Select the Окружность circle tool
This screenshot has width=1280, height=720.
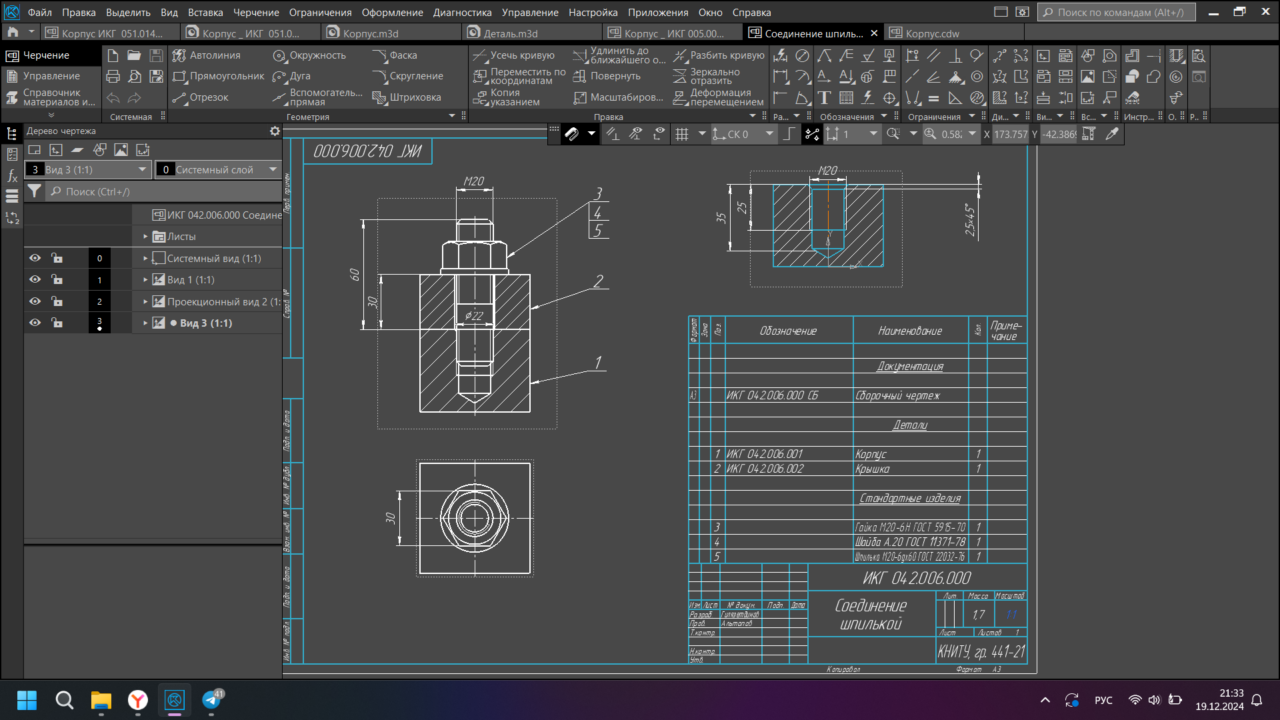[309, 55]
